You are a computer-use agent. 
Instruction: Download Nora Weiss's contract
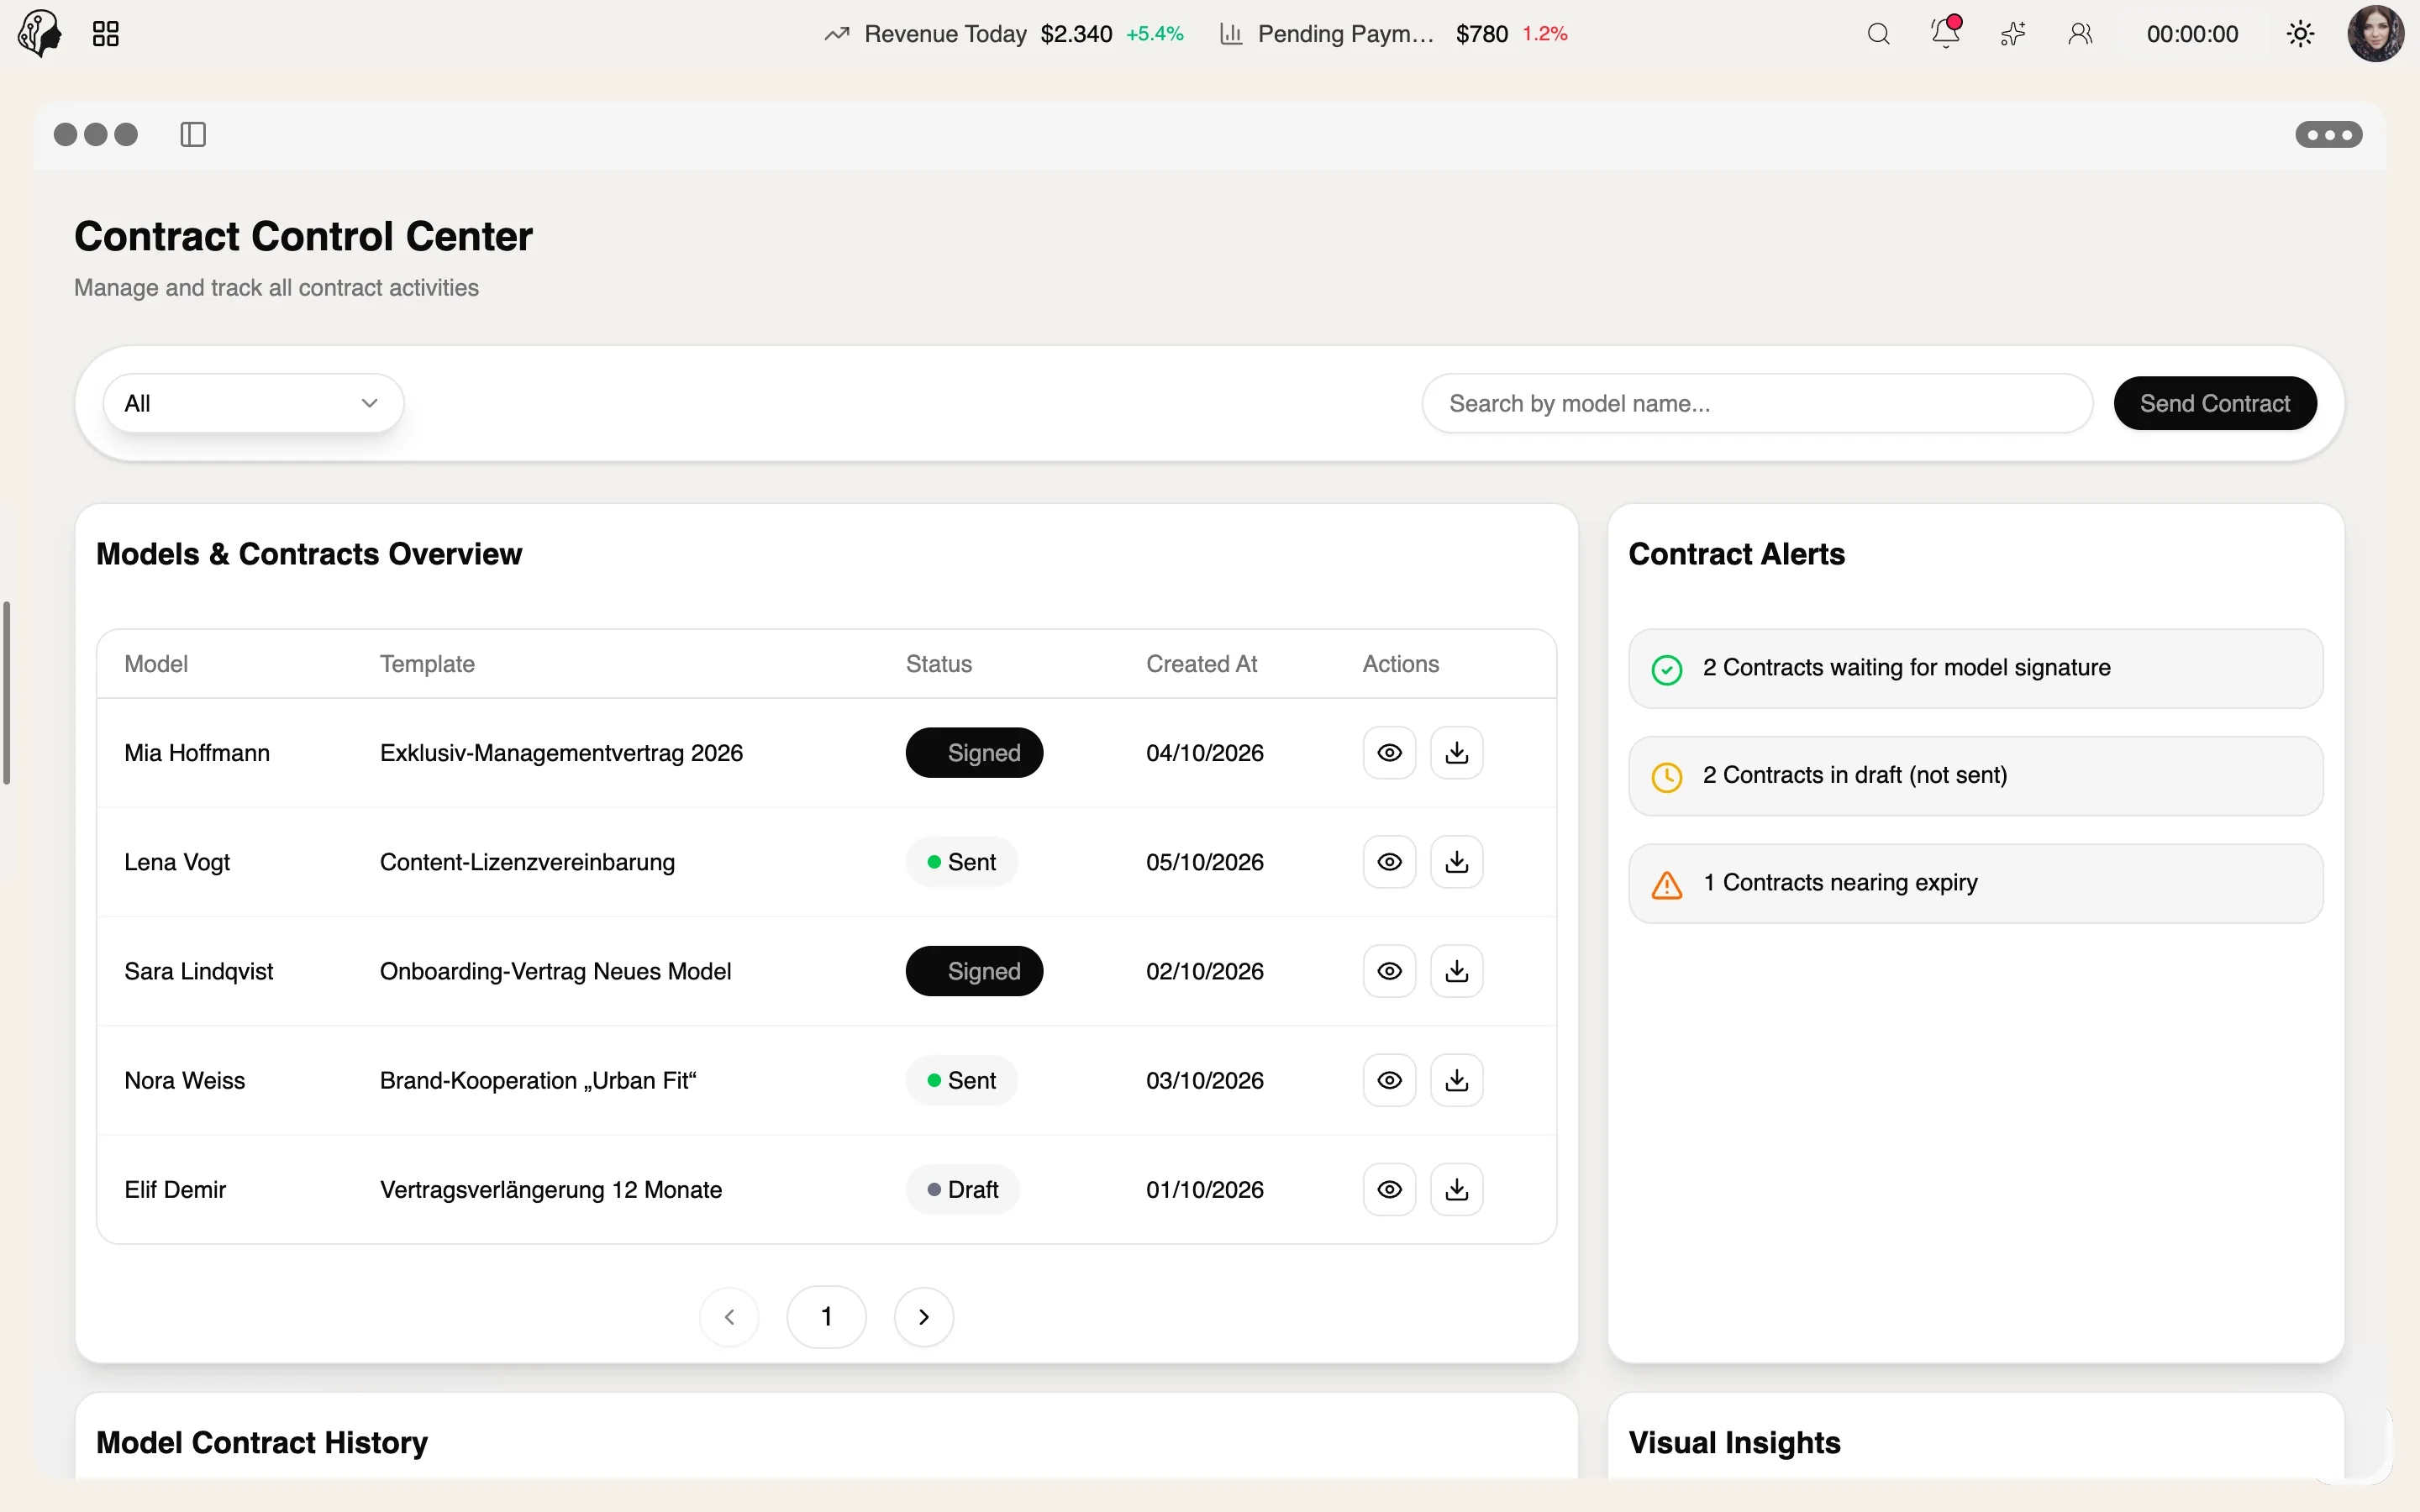[x=1457, y=1080]
